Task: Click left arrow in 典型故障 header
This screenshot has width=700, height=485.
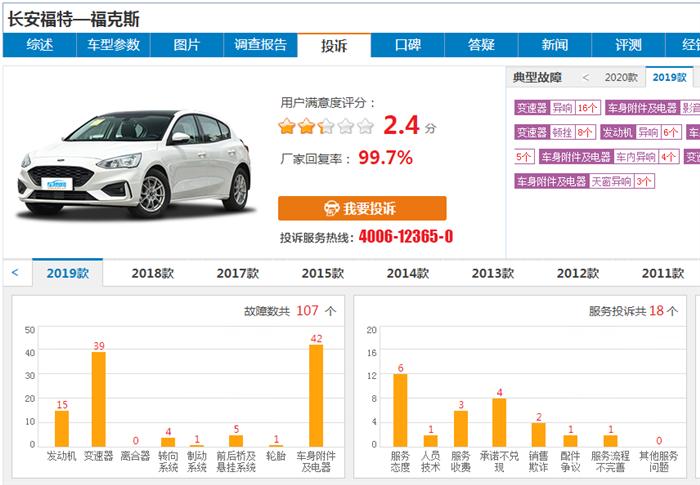Action: tap(585, 78)
